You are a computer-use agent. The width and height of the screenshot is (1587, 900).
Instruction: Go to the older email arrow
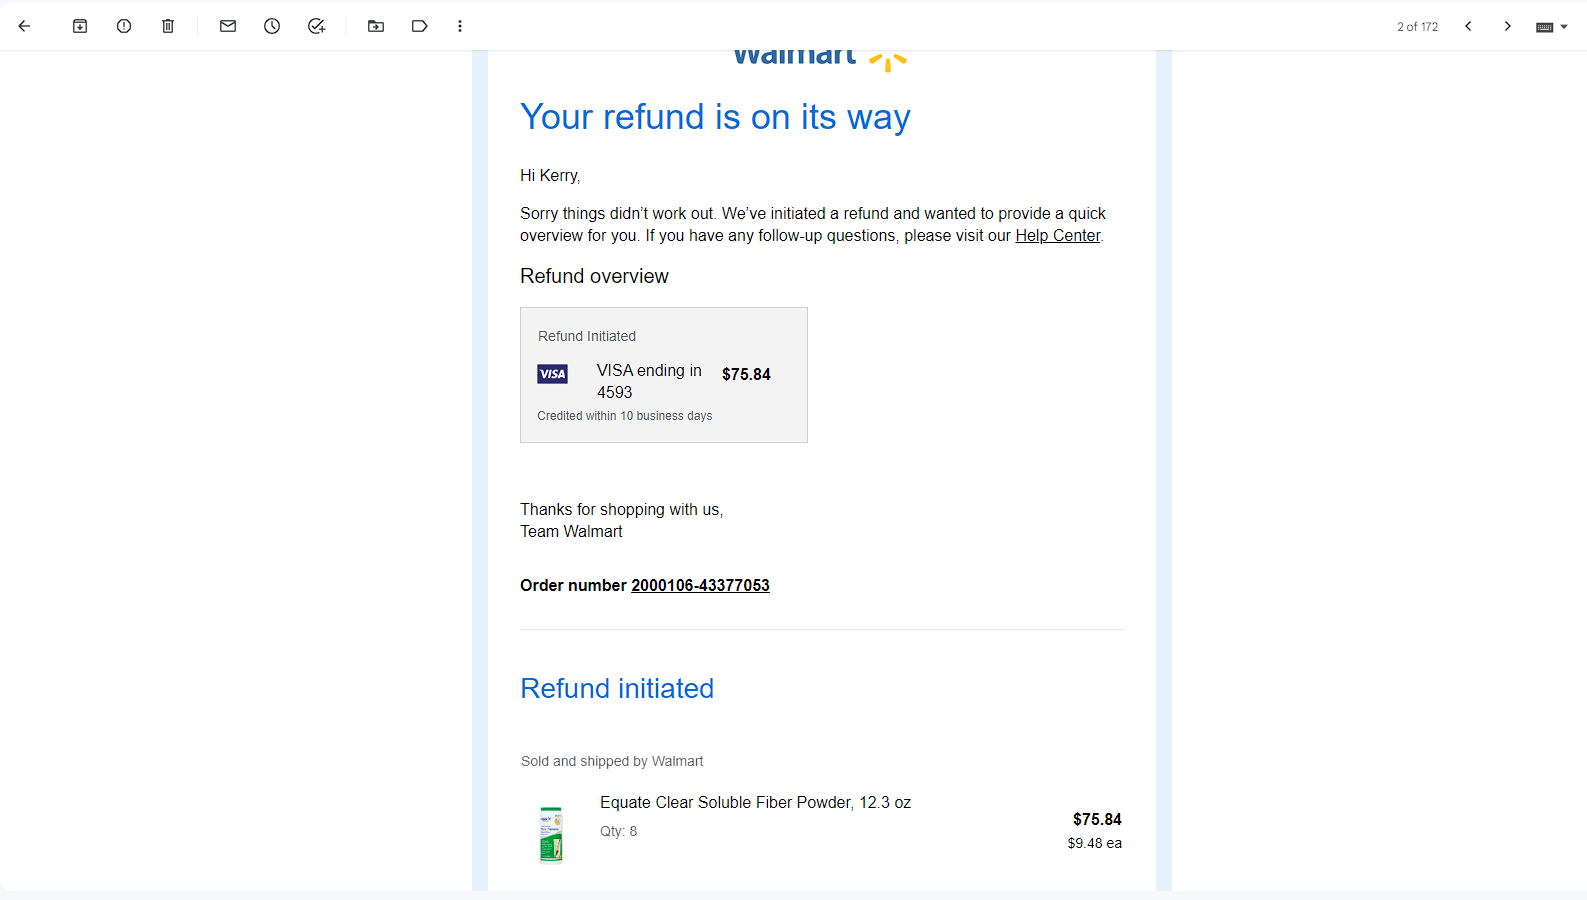[1507, 26]
